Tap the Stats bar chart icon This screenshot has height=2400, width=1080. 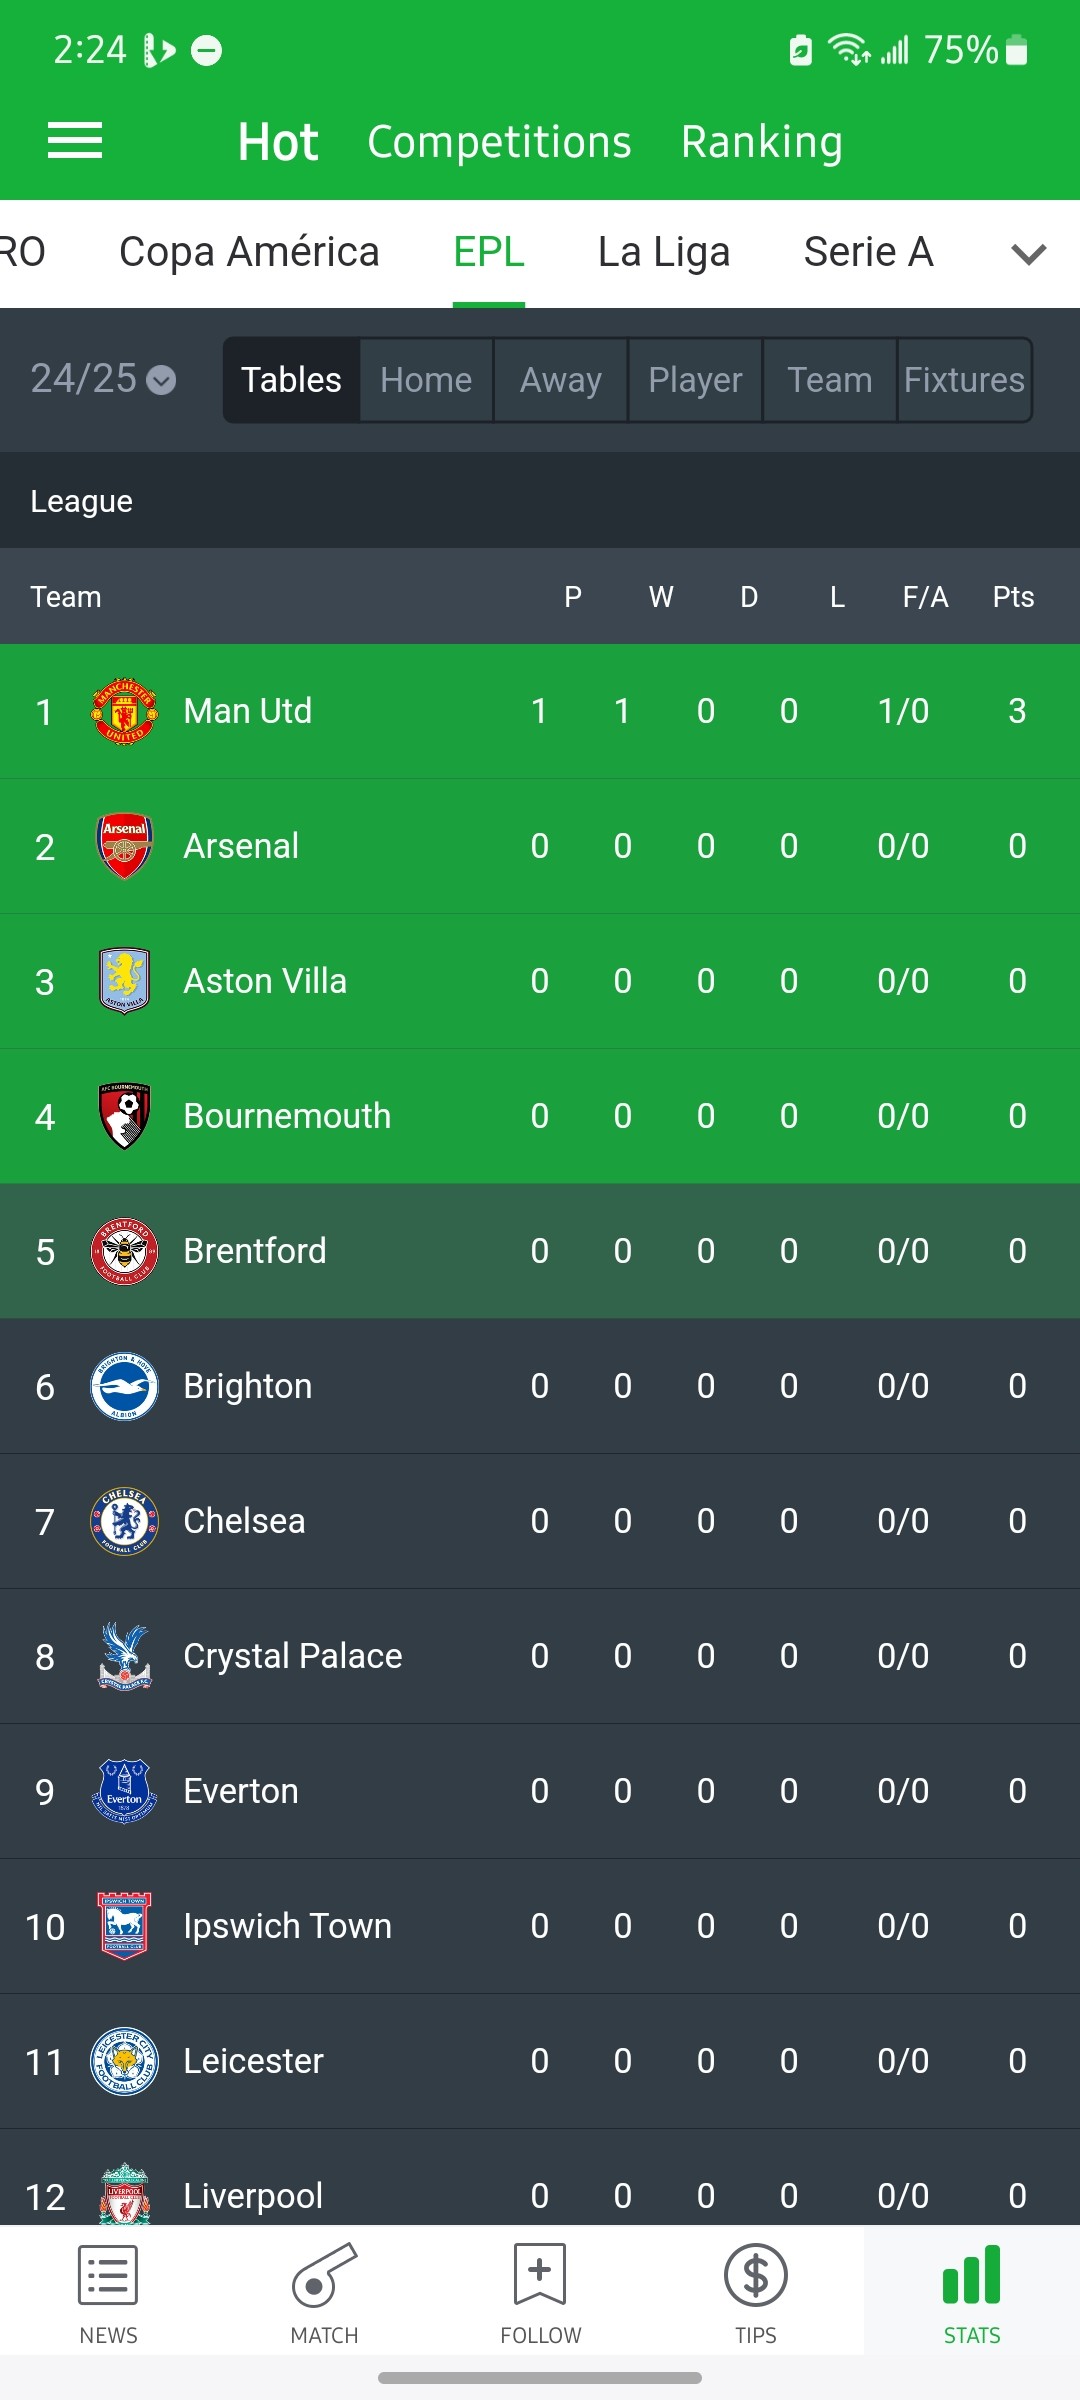971,2275
